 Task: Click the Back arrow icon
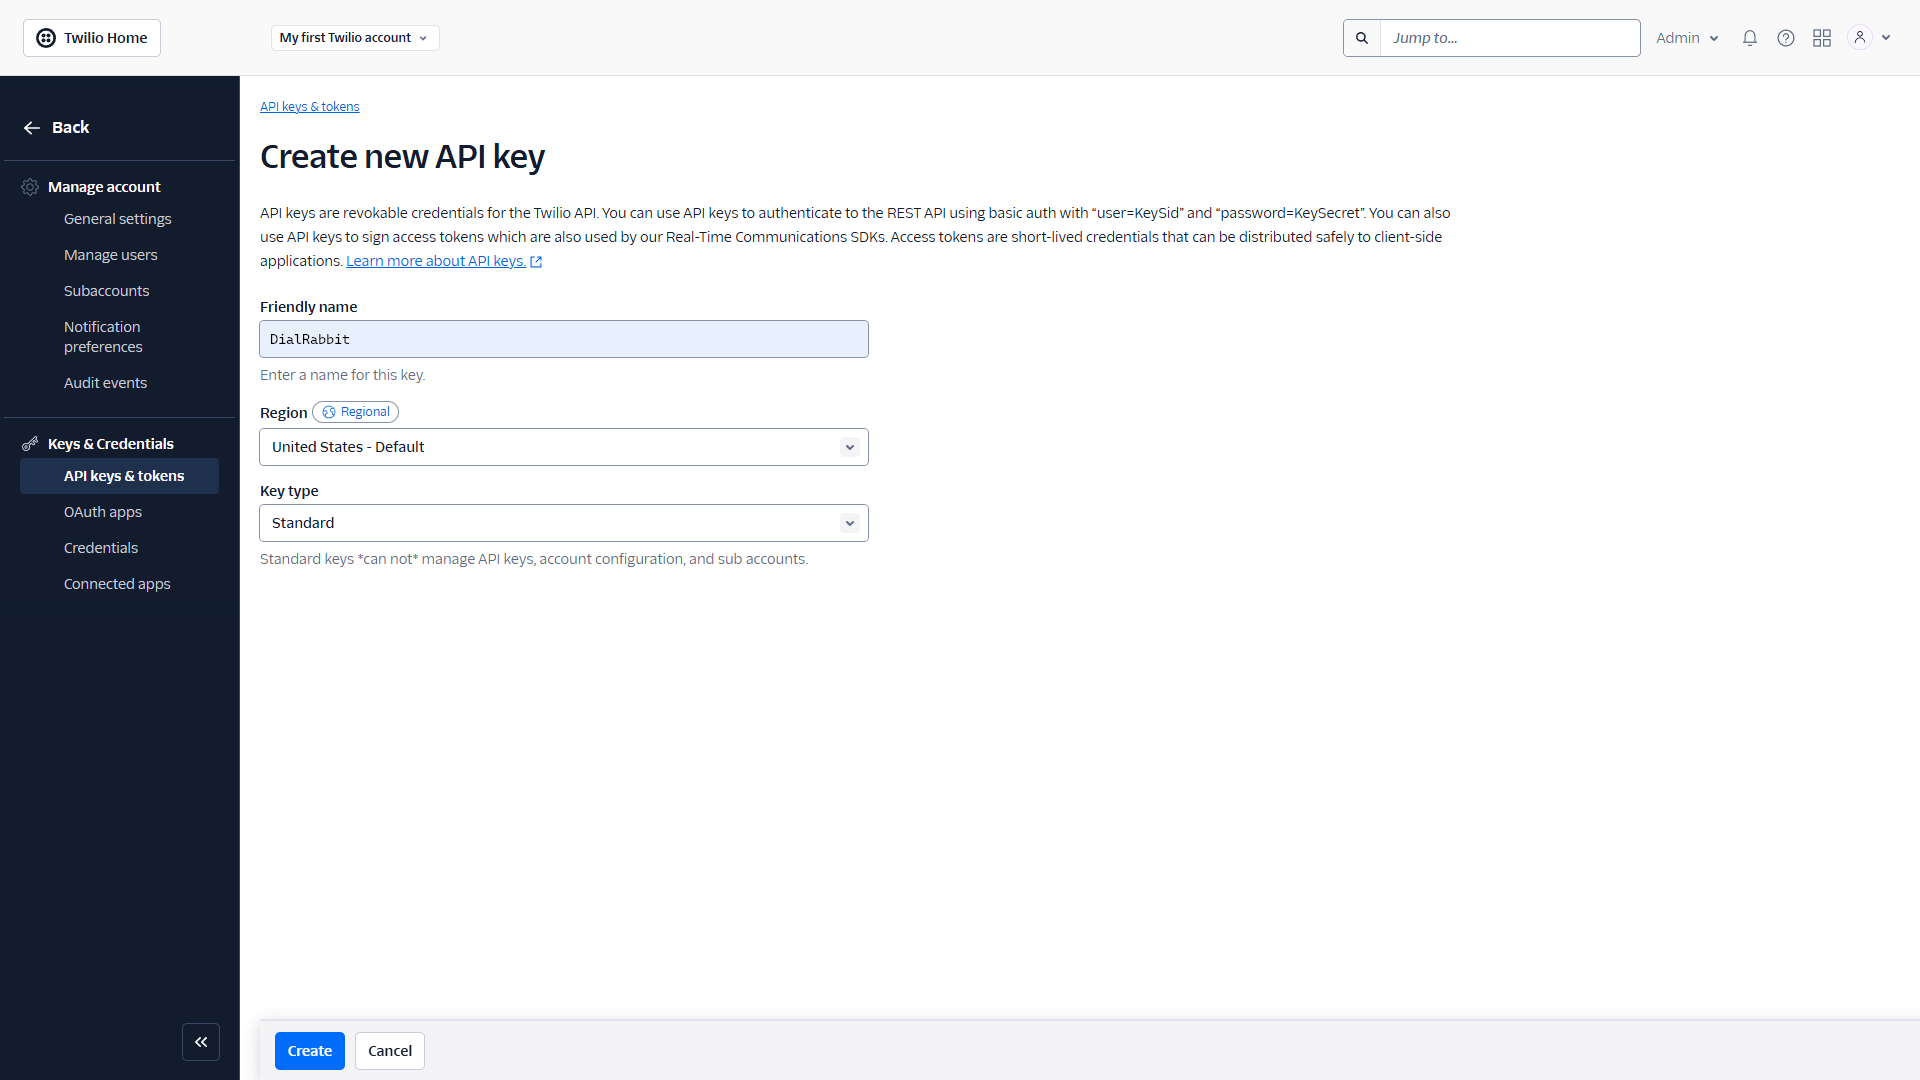pos(31,127)
